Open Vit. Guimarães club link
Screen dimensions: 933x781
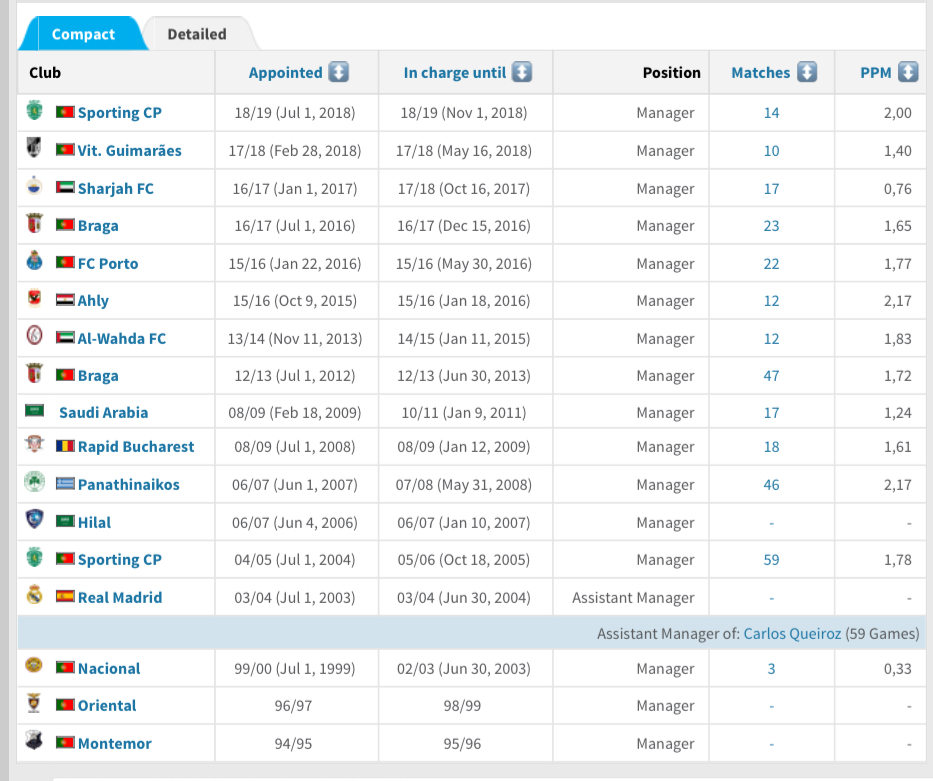[x=130, y=150]
